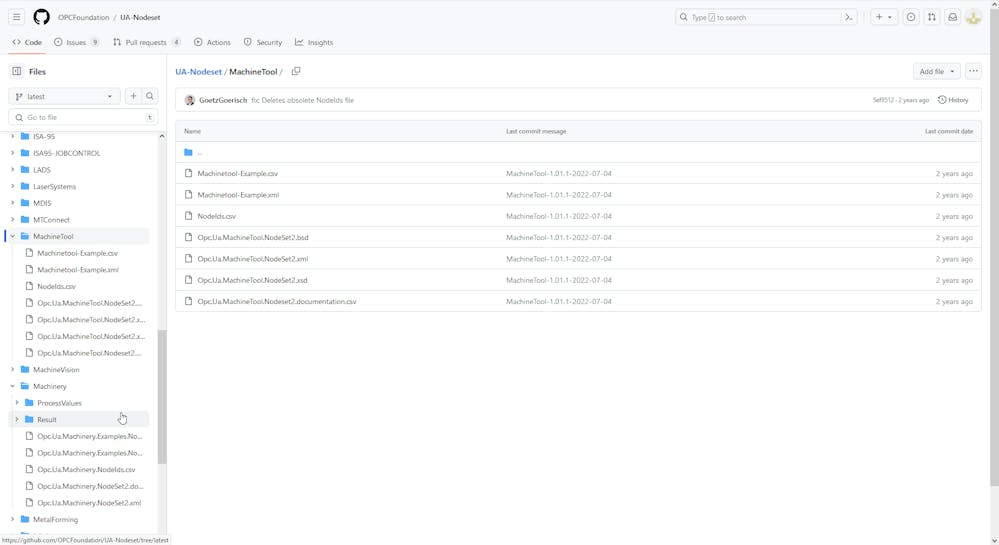The height and width of the screenshot is (545, 999).
Task: Open the create new plus menu
Action: pyautogui.click(x=884, y=17)
